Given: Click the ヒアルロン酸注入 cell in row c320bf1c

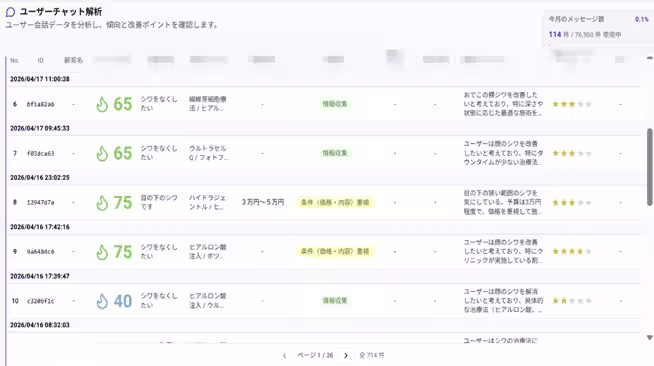Looking at the screenshot, I should 207,301.
